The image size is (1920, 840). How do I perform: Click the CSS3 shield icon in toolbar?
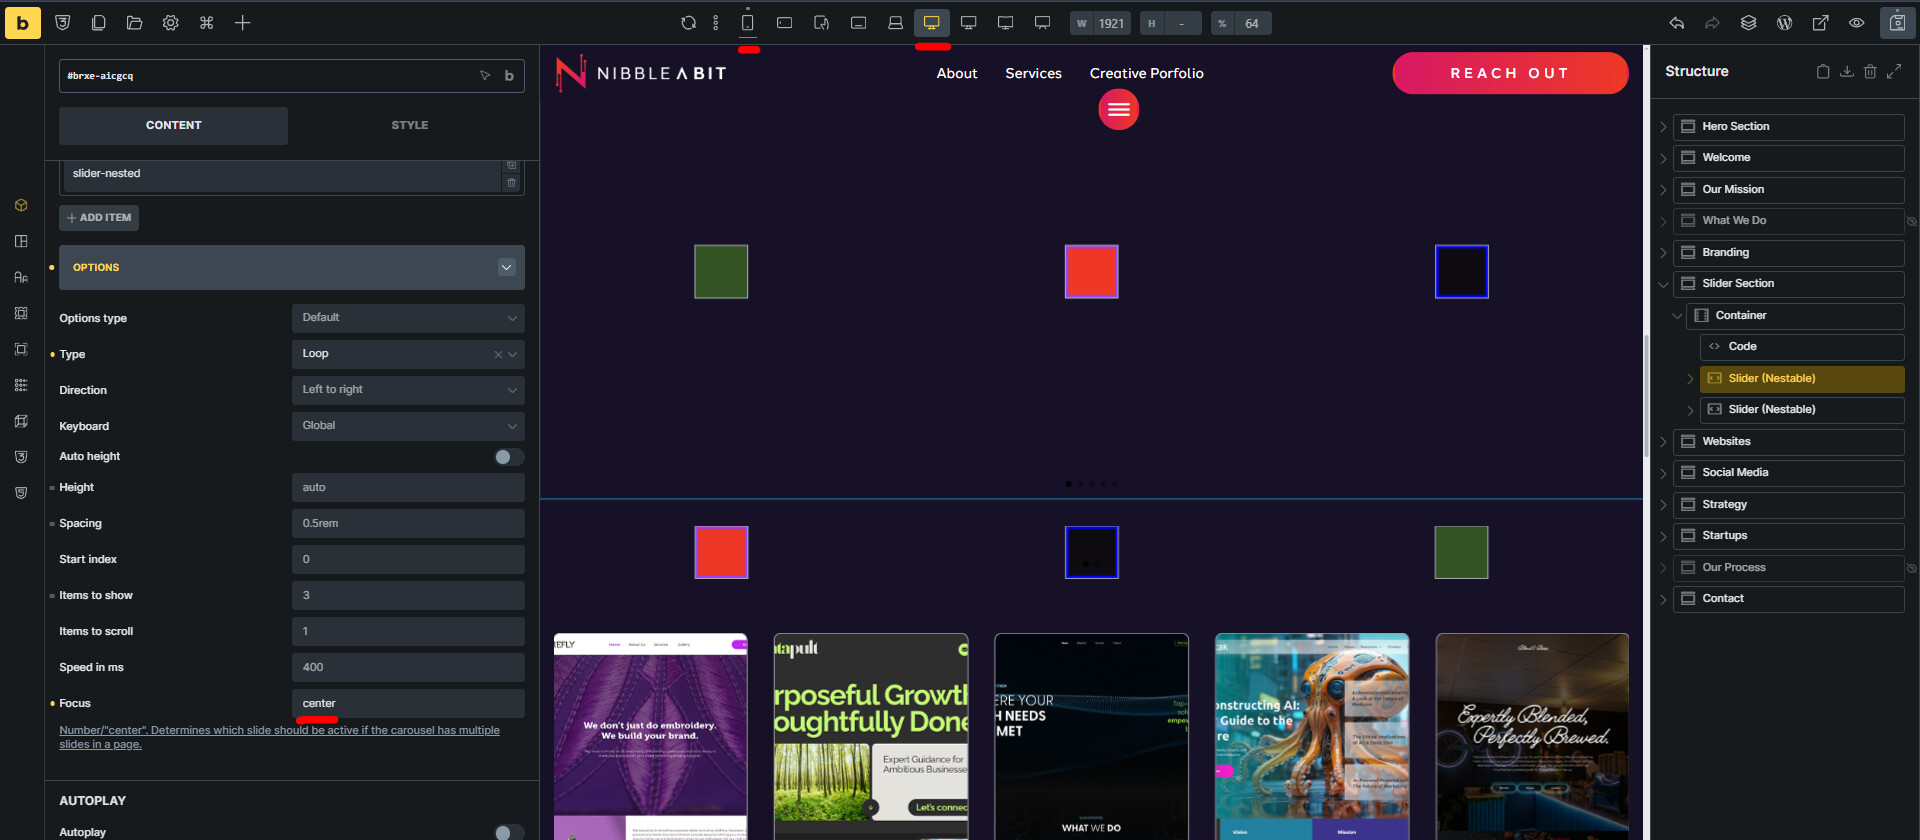pyautogui.click(x=63, y=23)
